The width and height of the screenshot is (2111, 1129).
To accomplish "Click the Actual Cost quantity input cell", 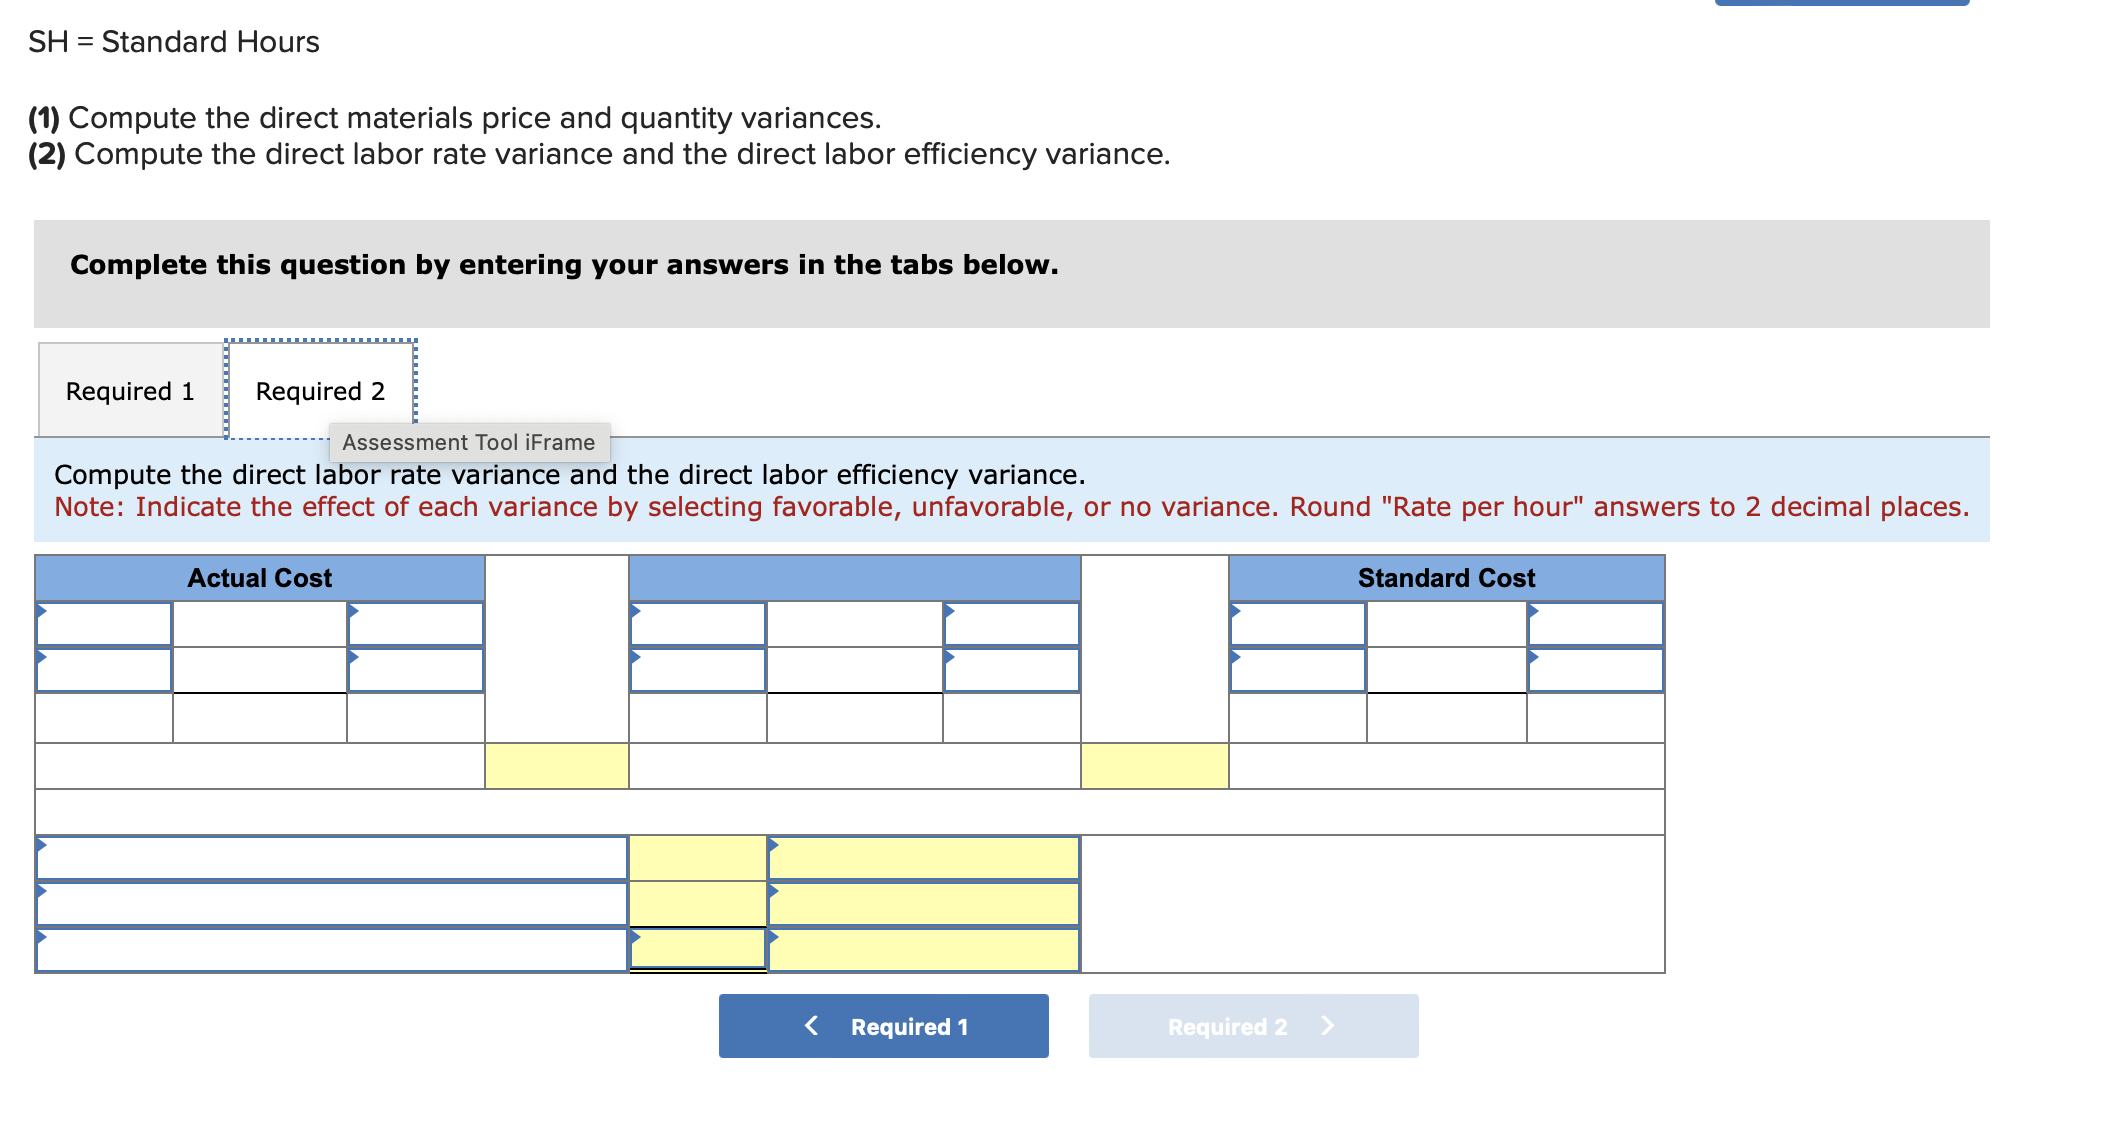I will pyautogui.click(x=260, y=625).
